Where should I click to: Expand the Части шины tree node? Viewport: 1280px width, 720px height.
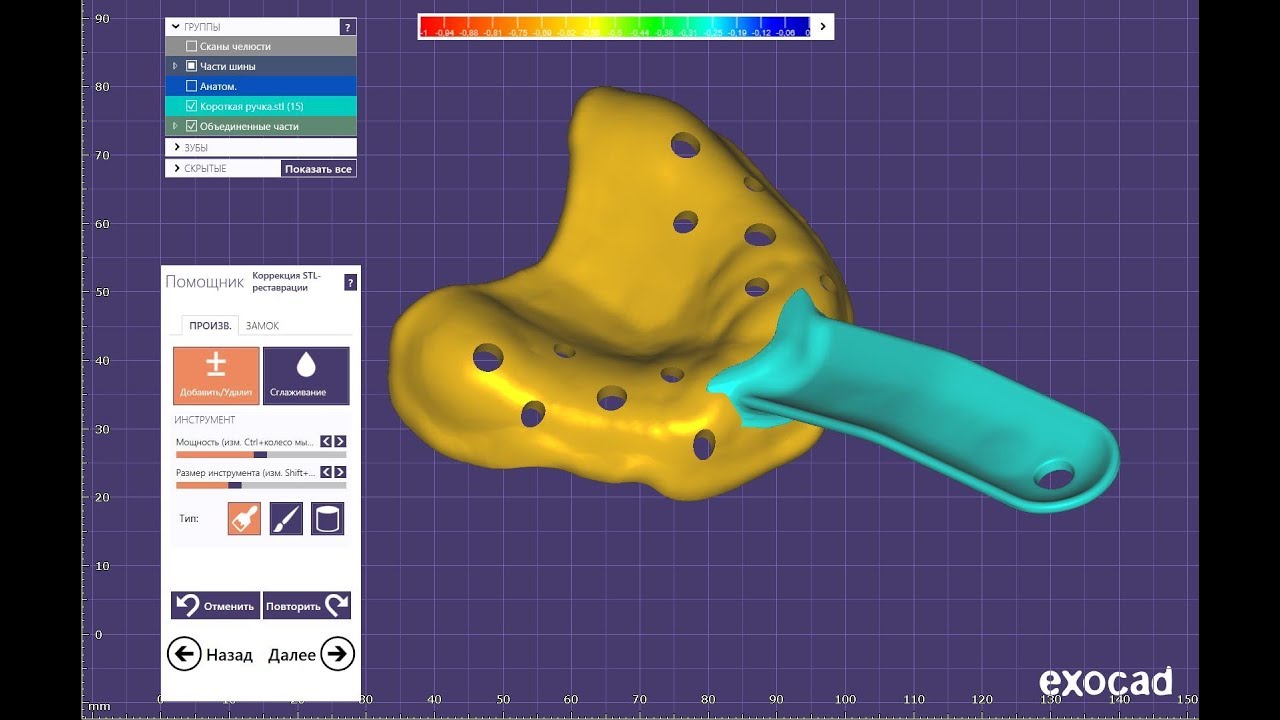[175, 66]
